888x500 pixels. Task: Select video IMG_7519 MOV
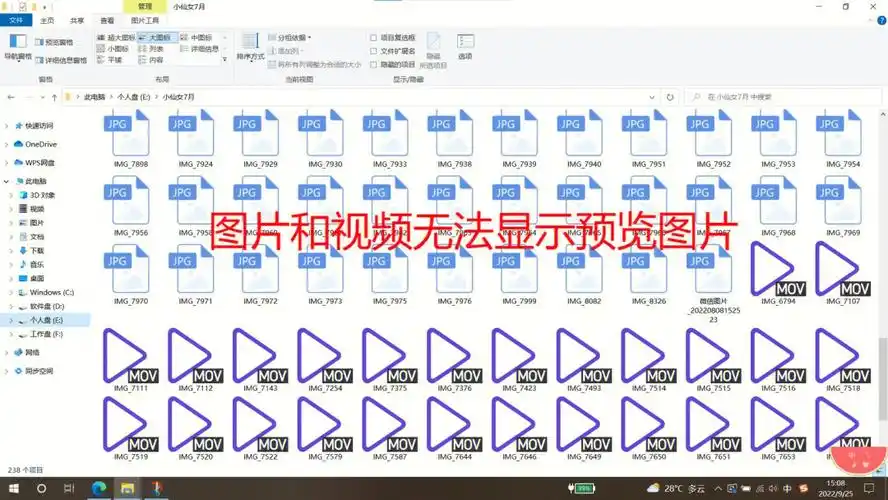click(131, 429)
